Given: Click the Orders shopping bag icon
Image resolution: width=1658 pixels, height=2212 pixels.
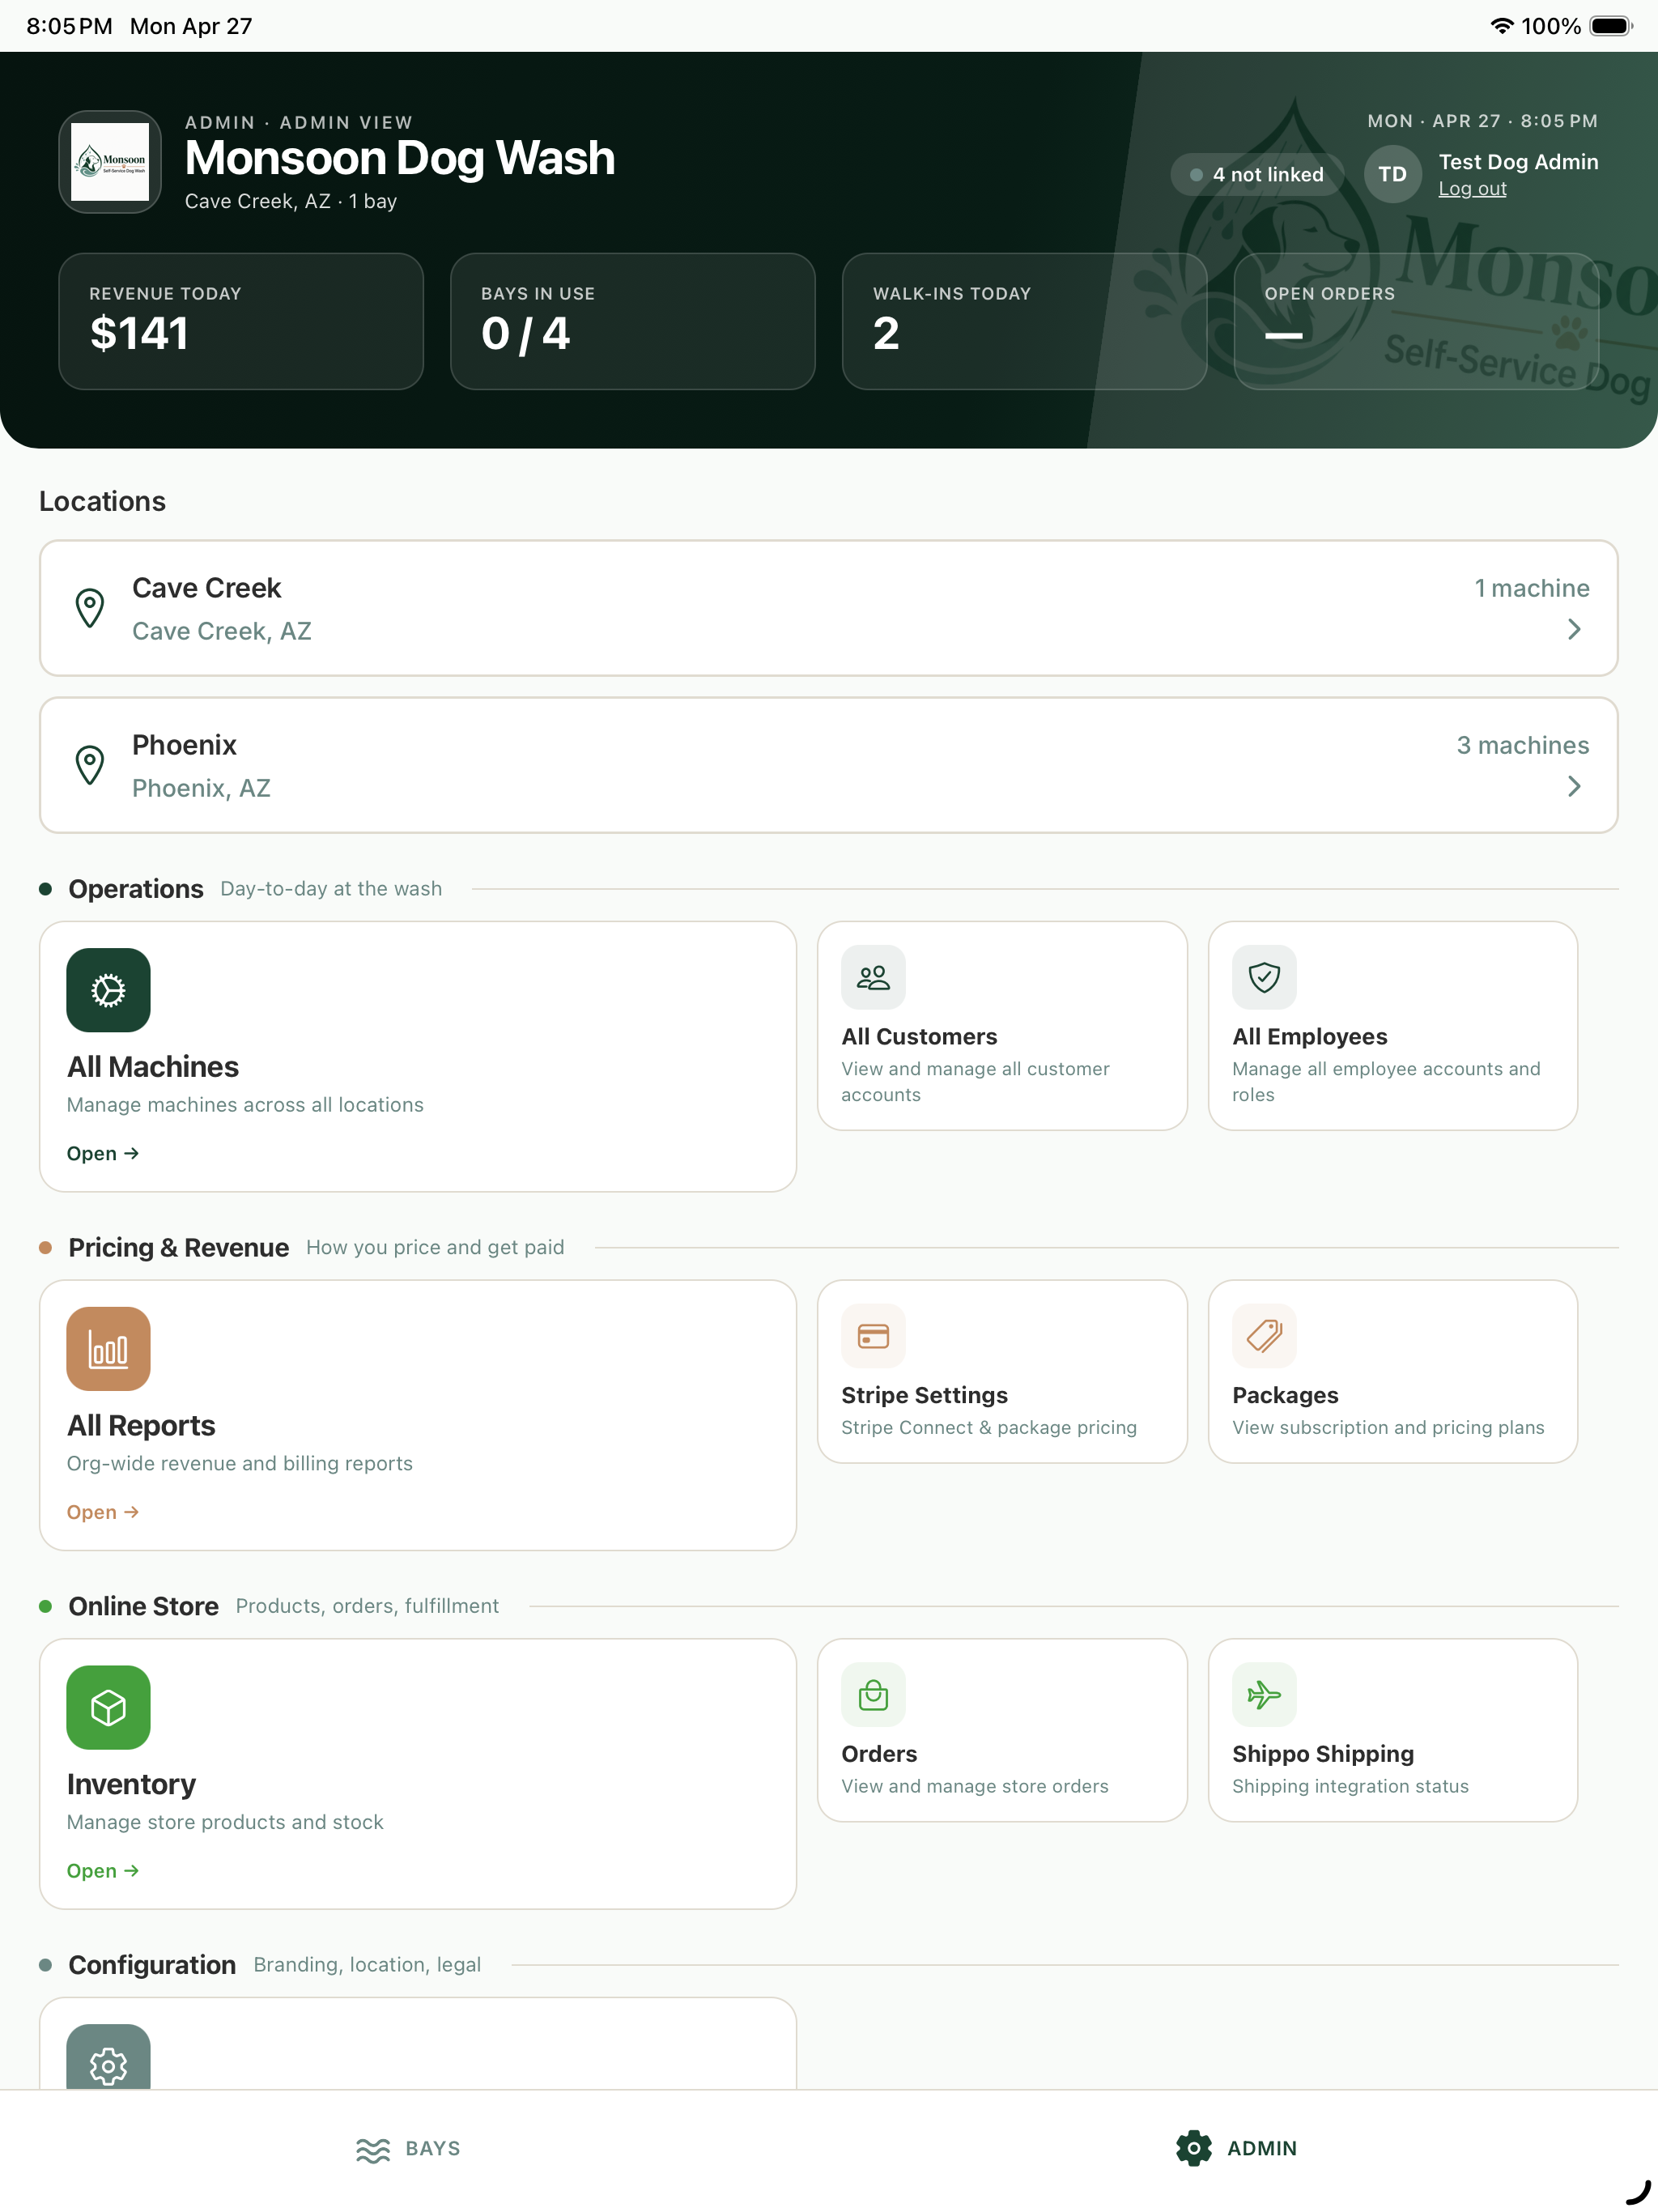Looking at the screenshot, I should 873,1695.
